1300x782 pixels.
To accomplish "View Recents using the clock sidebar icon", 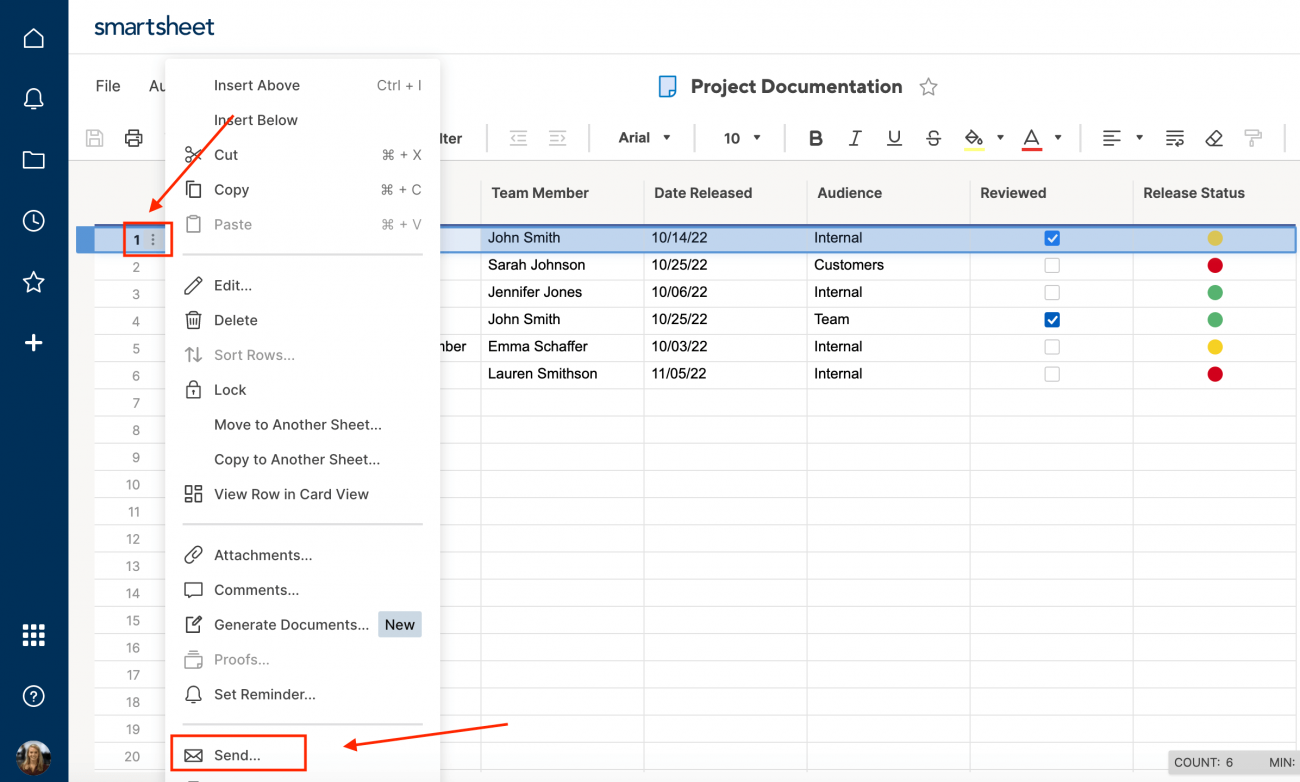I will (x=33, y=221).
